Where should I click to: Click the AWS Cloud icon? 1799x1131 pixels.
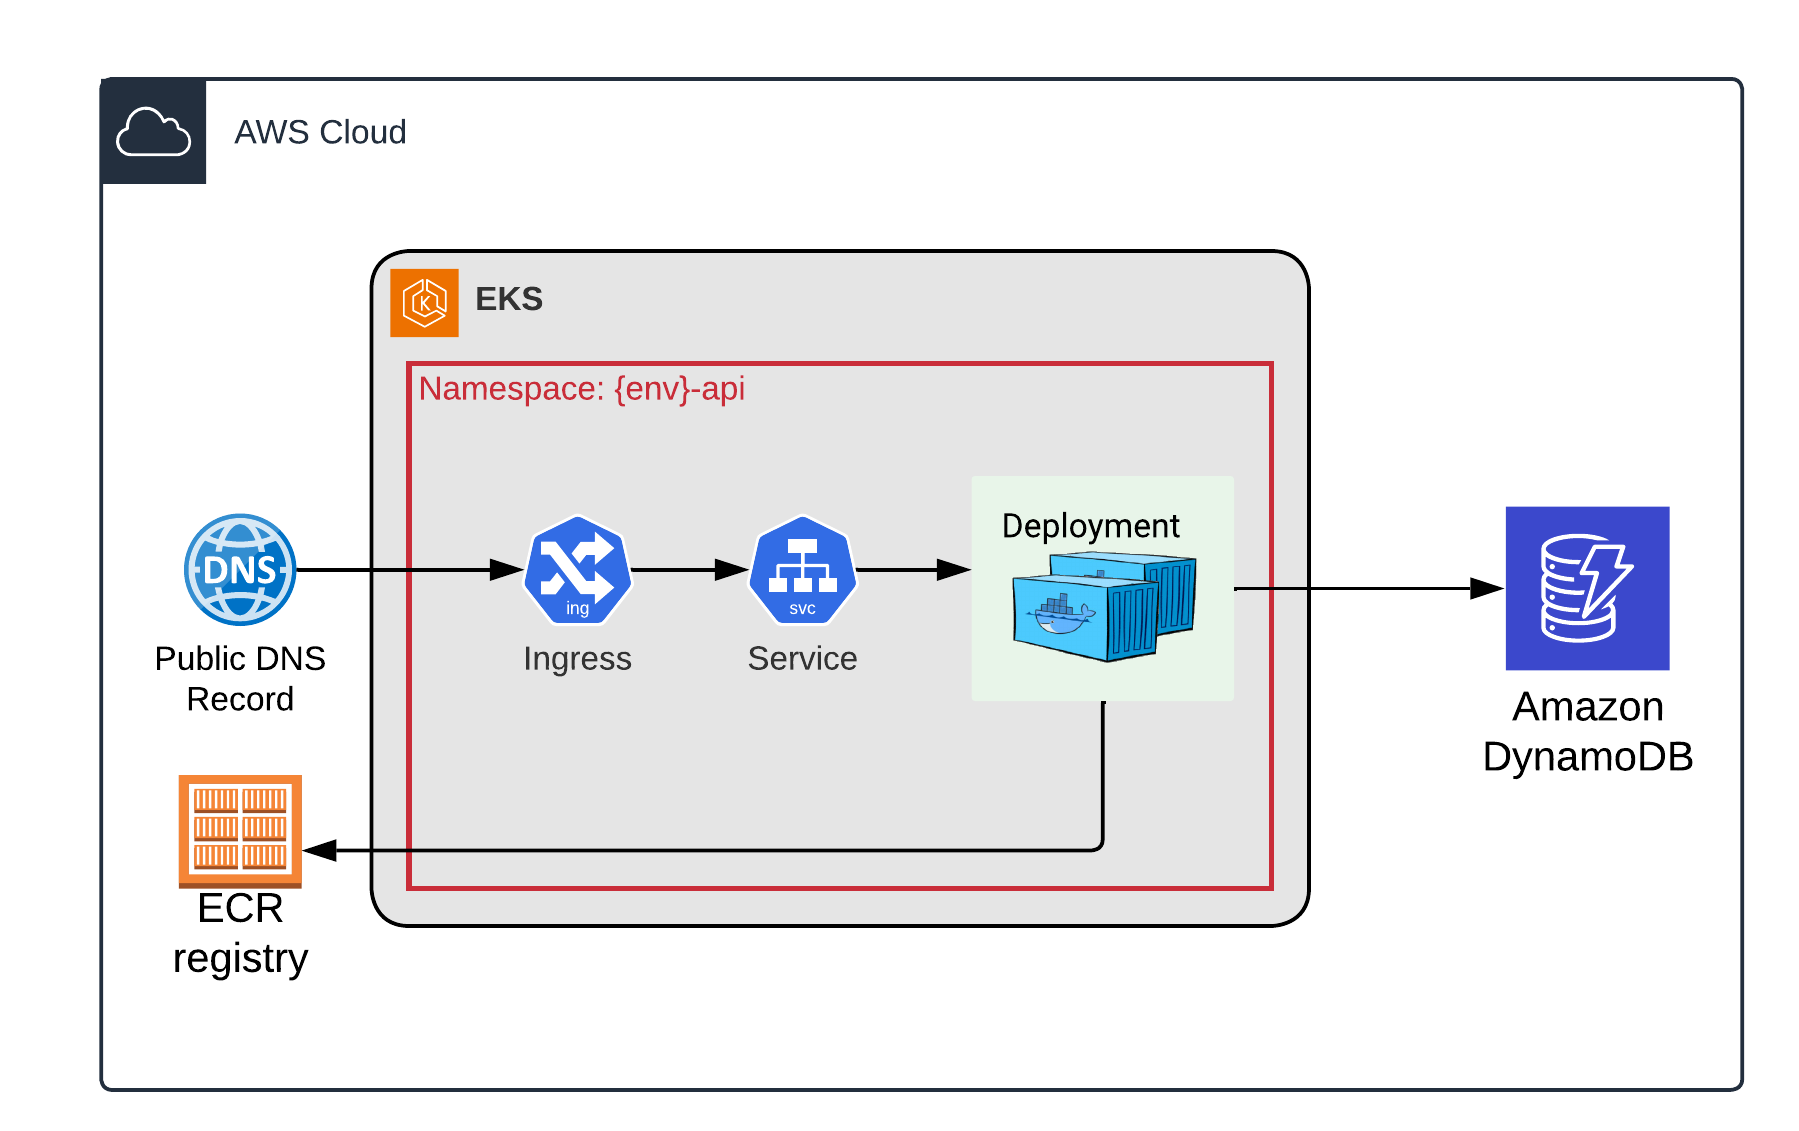tap(153, 131)
